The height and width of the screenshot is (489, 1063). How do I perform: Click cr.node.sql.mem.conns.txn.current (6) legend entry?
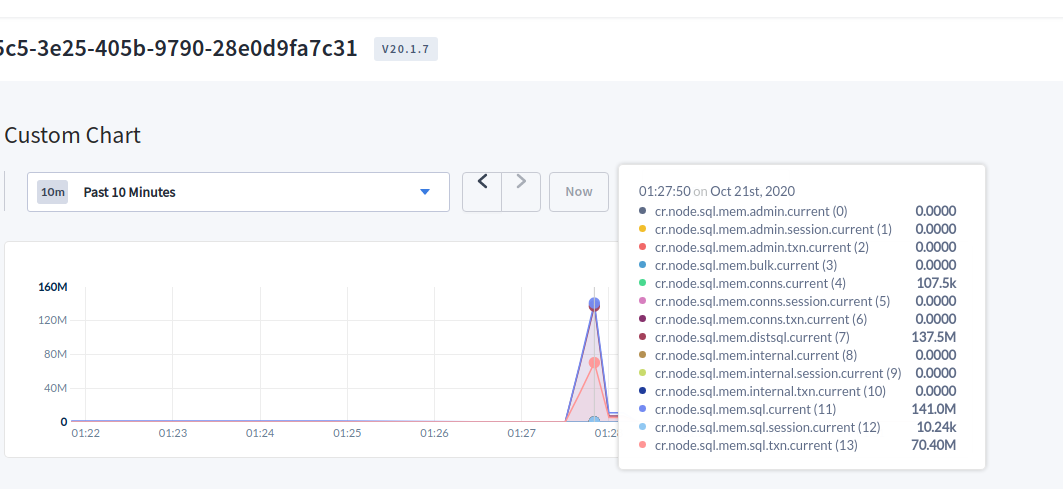[x=761, y=319]
